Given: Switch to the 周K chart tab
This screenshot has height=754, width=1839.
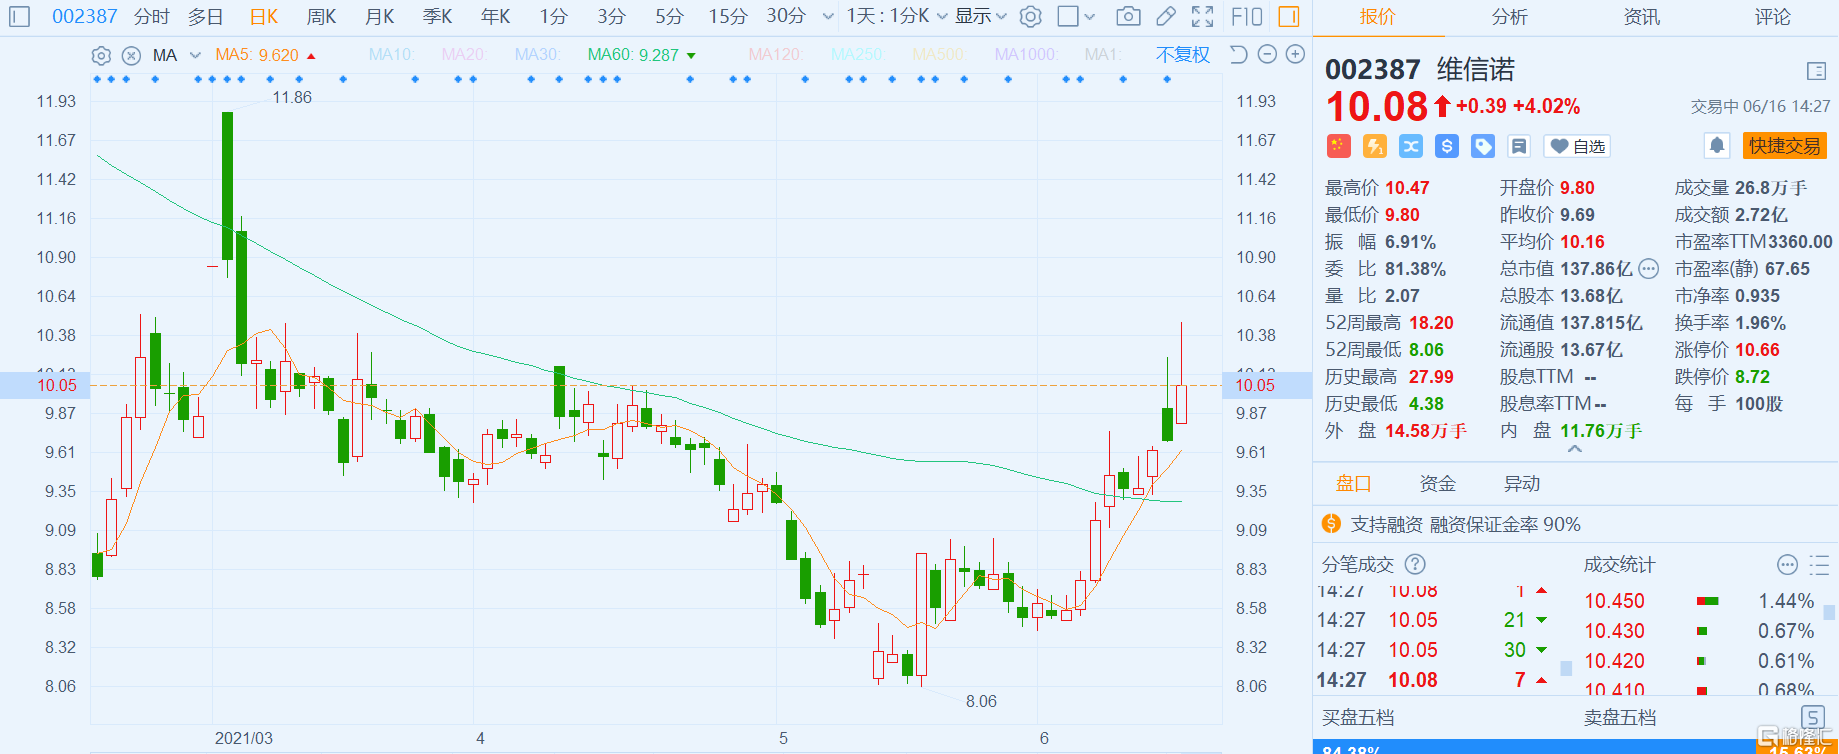Looking at the screenshot, I should pos(322,16).
